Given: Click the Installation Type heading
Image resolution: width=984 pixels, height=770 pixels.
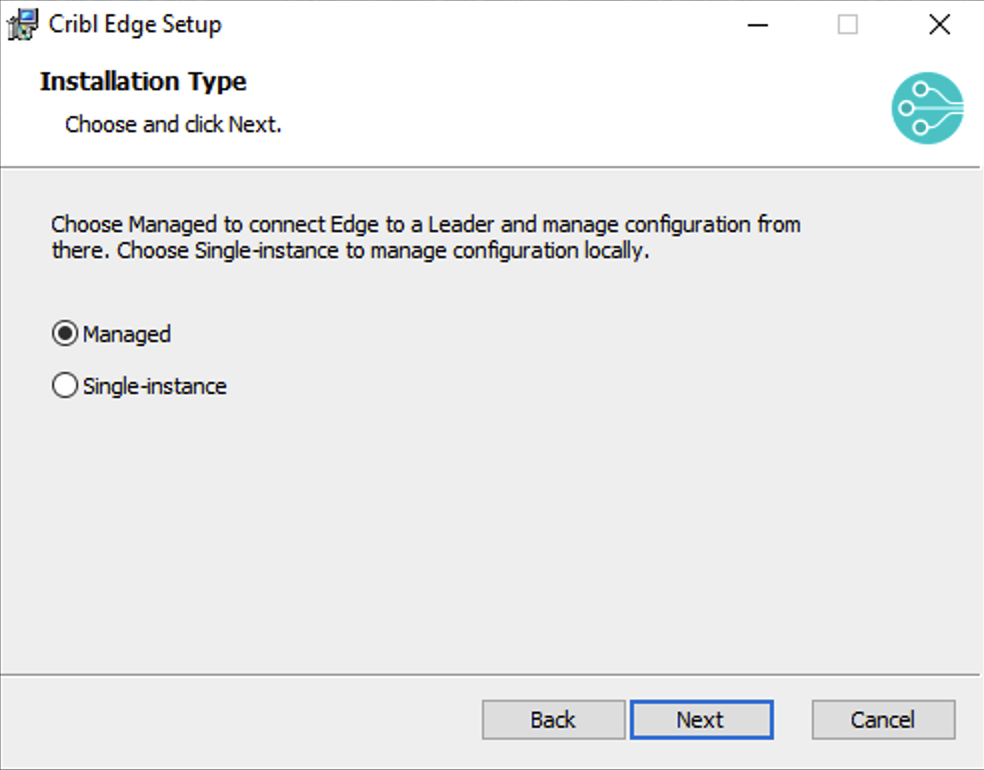Looking at the screenshot, I should click(x=142, y=81).
